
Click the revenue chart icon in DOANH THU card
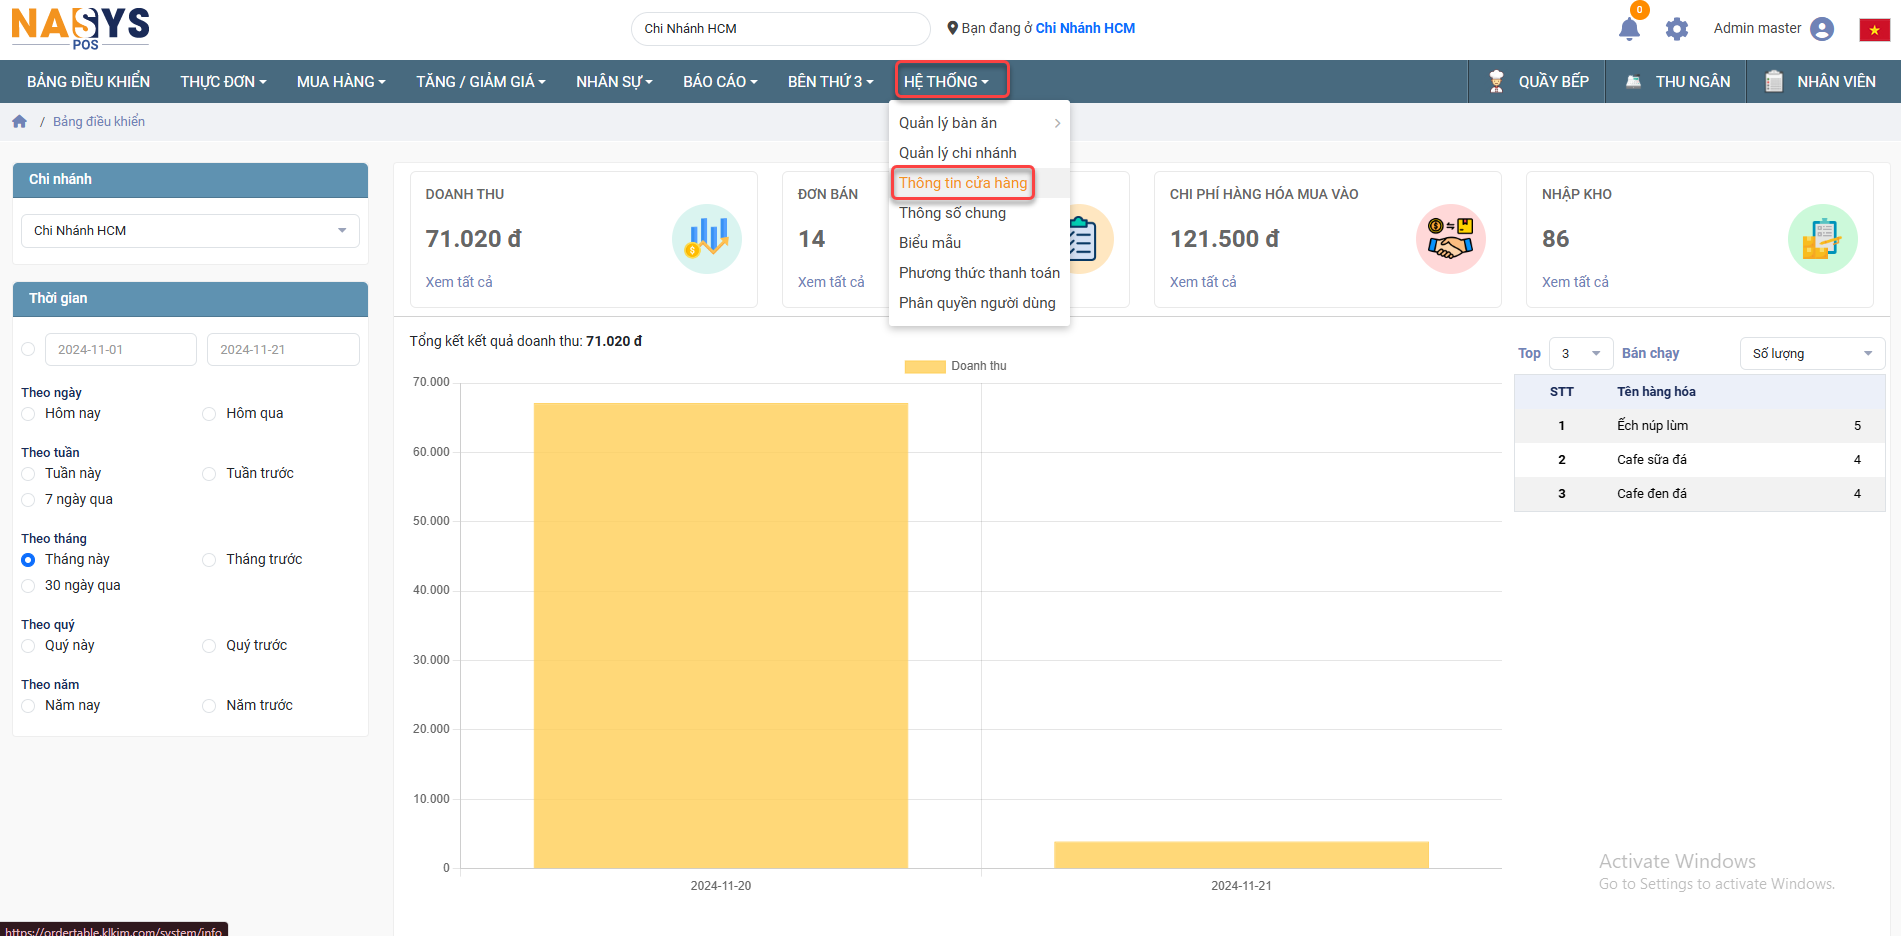click(707, 239)
